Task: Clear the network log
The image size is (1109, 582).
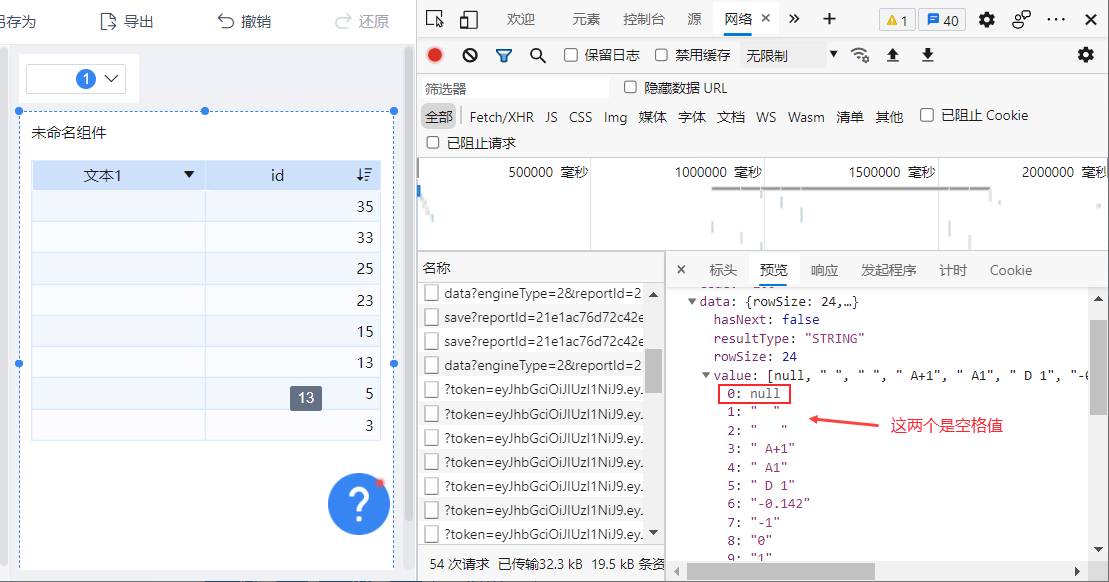Action: pos(470,54)
